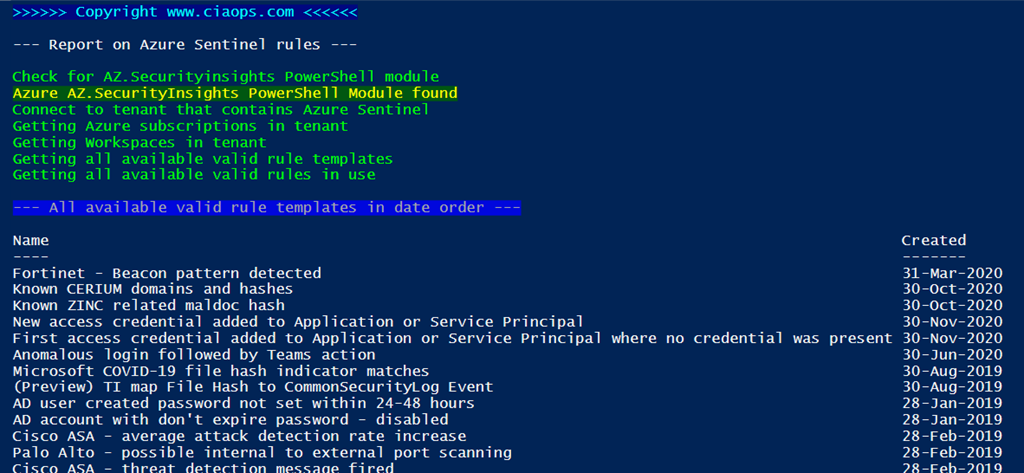The height and width of the screenshot is (473, 1024).
Task: Click the All available valid rule templates banner
Action: pos(266,207)
